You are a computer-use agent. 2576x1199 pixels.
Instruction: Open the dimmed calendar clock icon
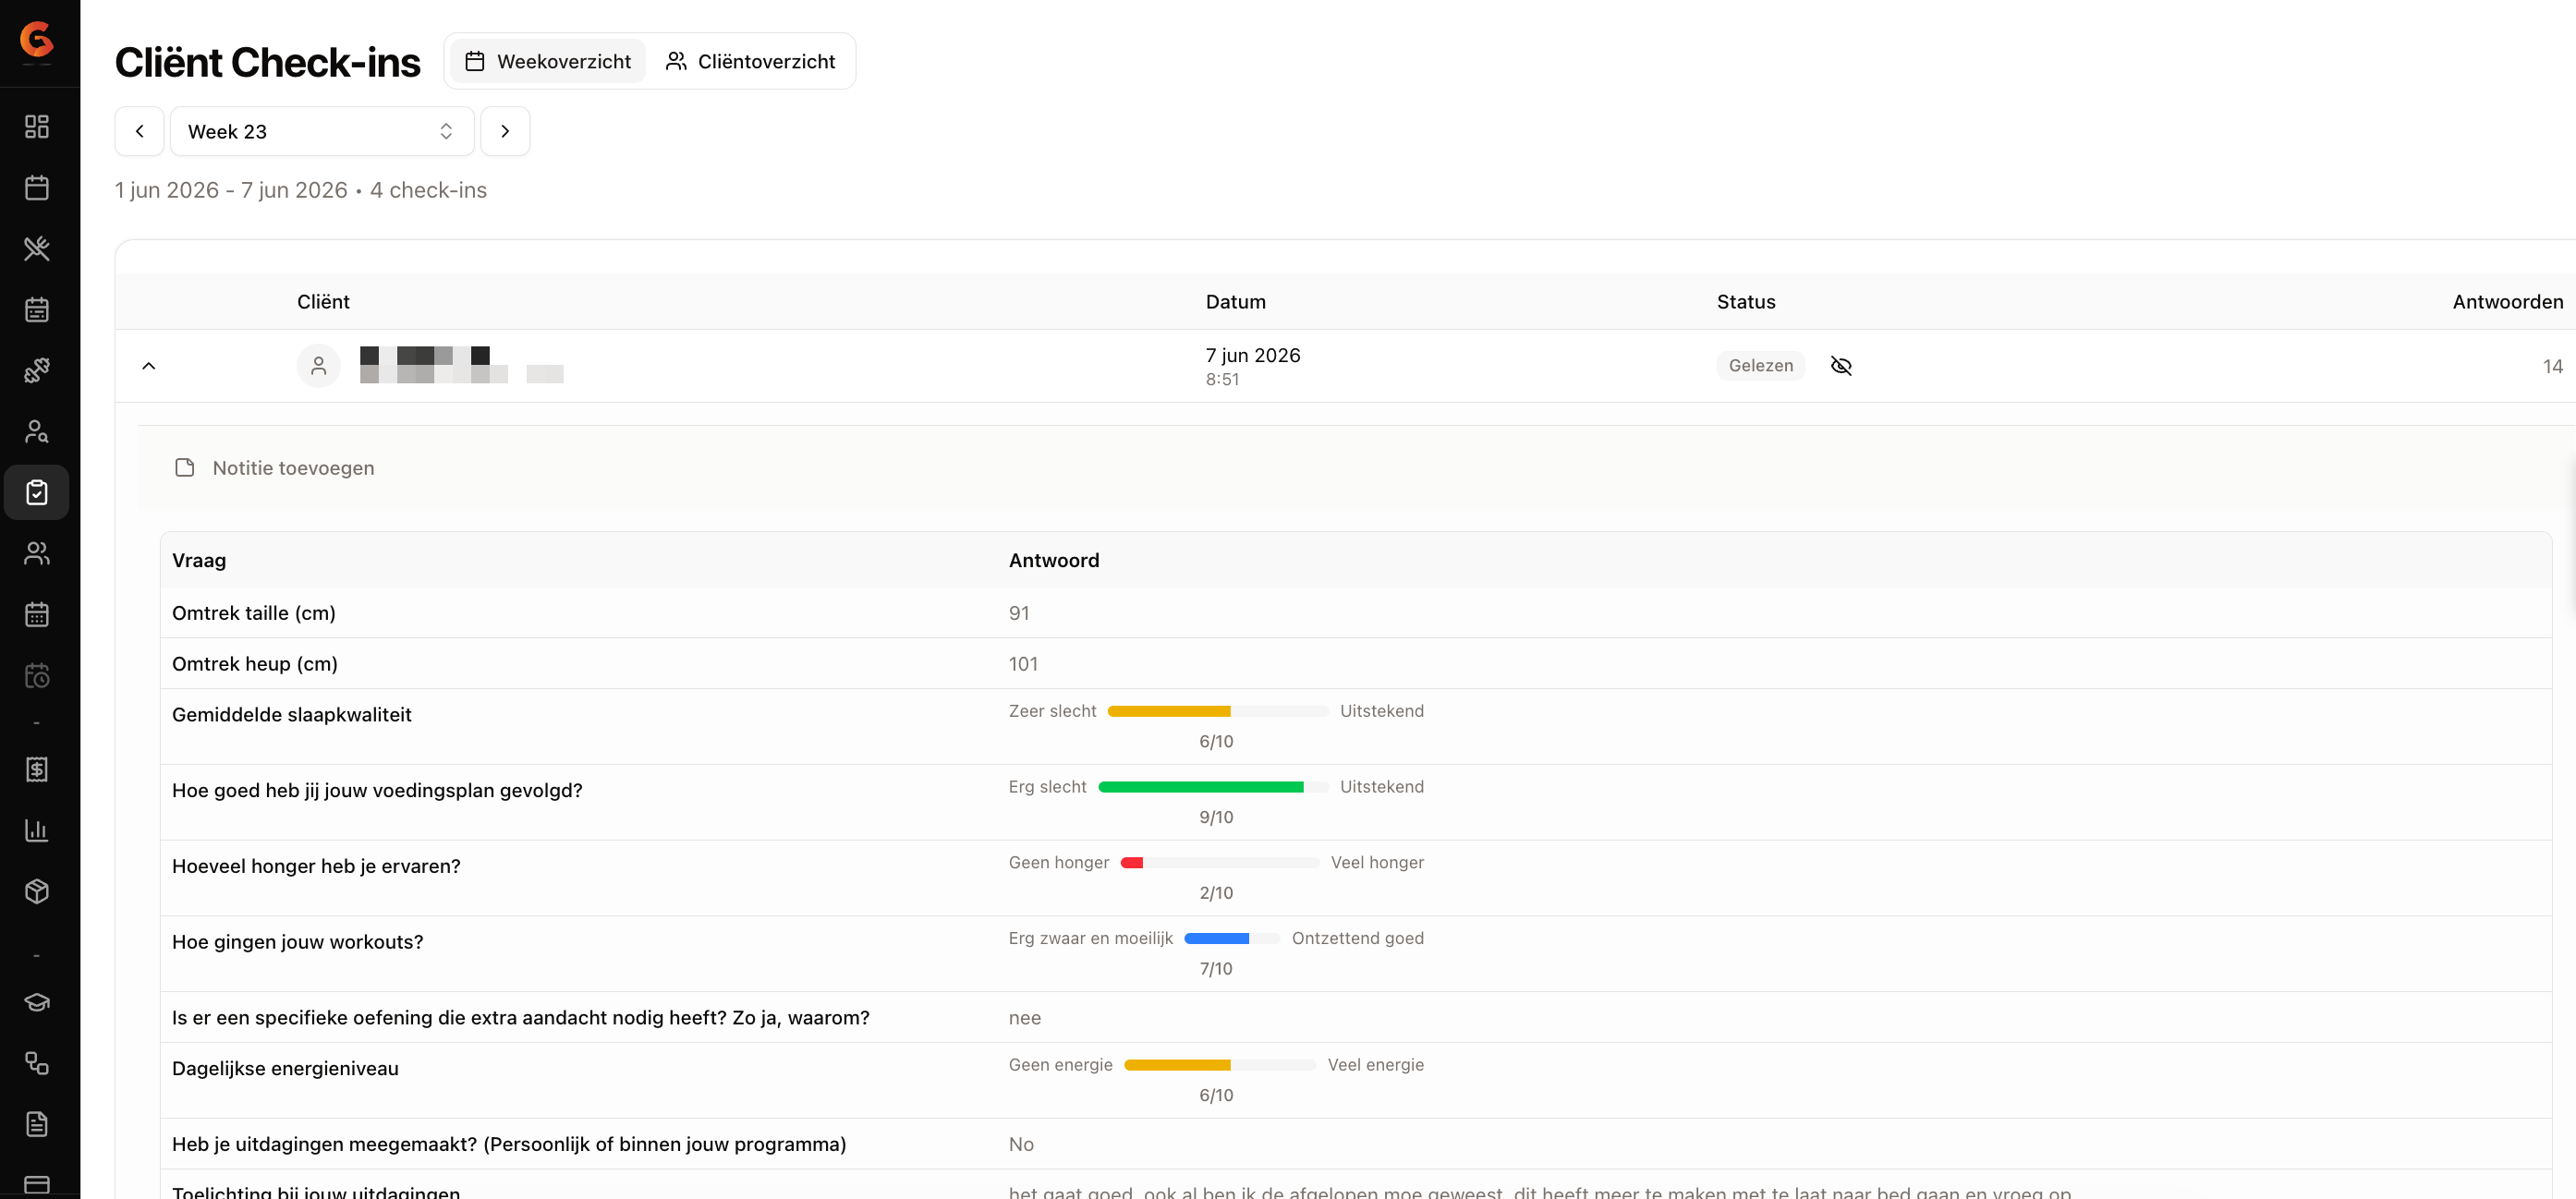[37, 675]
